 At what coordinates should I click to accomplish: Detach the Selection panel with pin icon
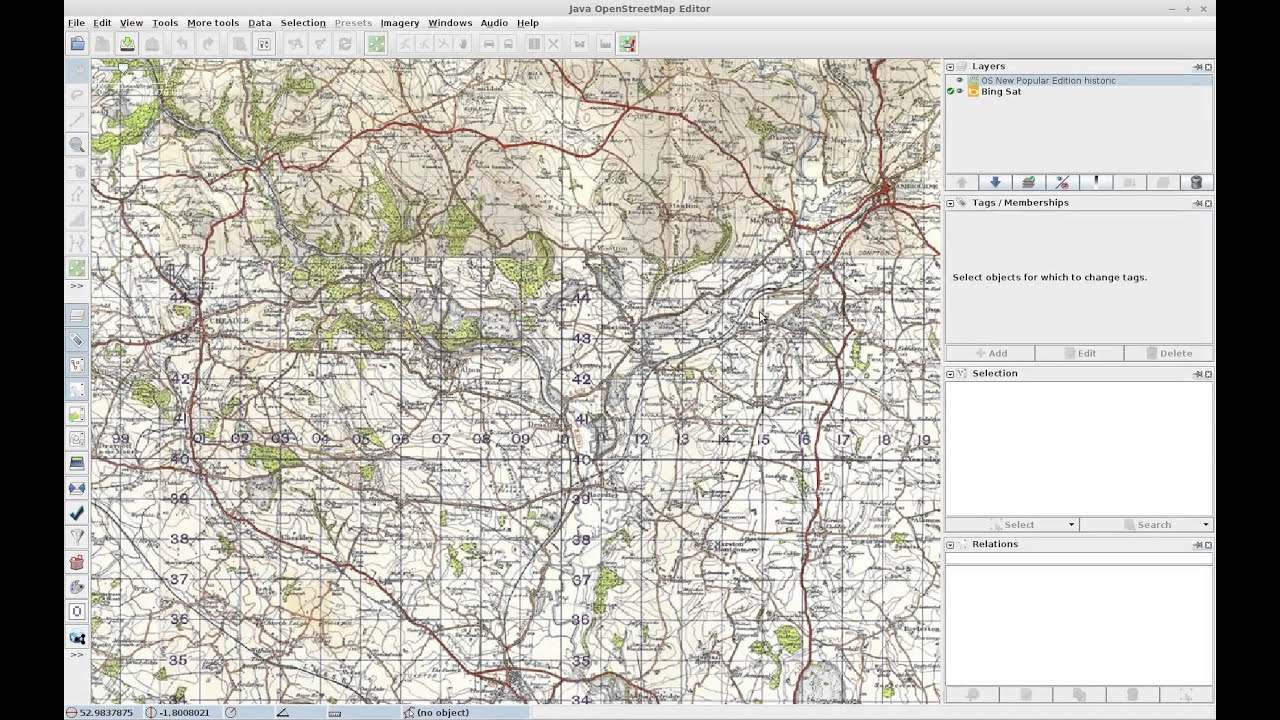click(x=1197, y=375)
